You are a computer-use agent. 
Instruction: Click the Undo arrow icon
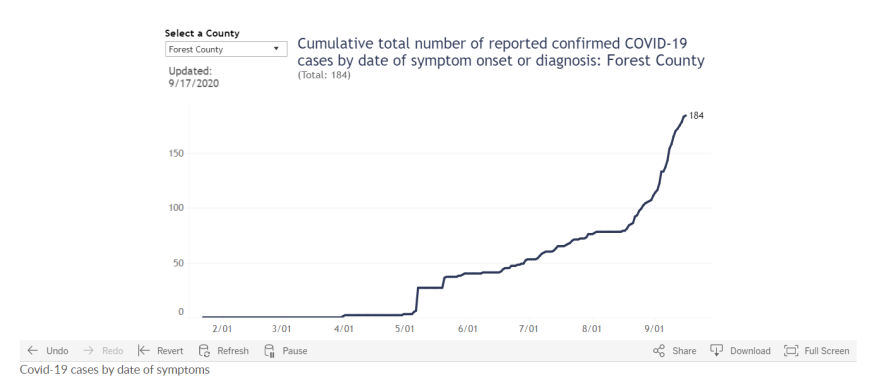pos(33,351)
